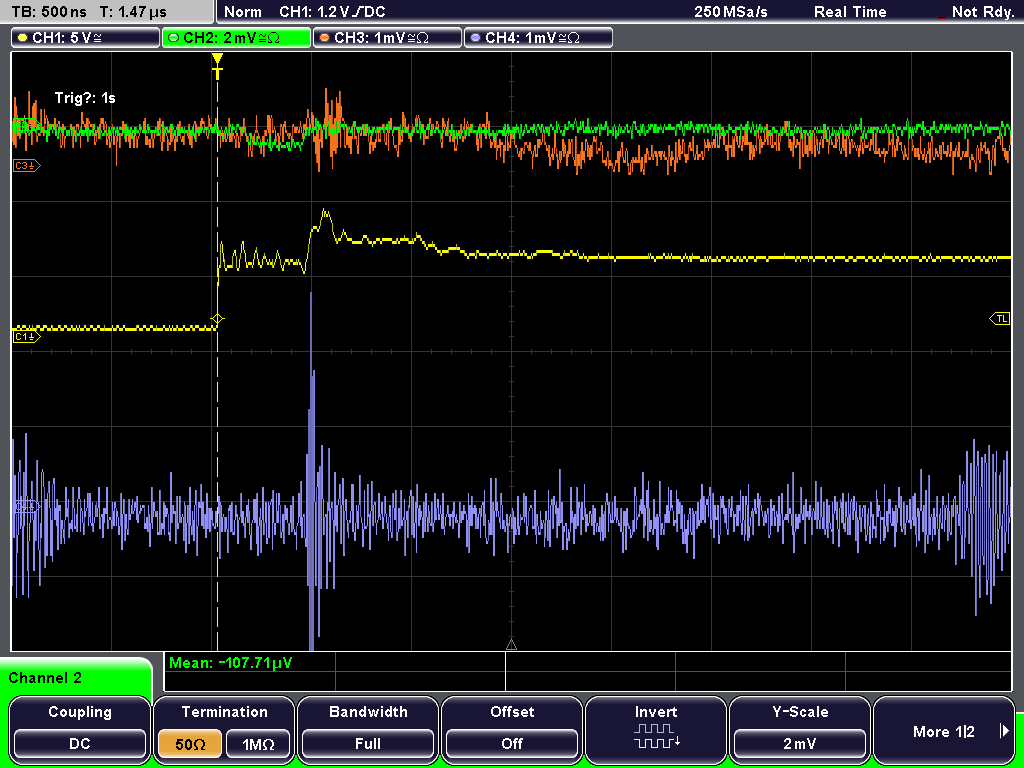Click the yellow CH1 color dot indicator
This screenshot has height=768, width=1024.
pos(23,38)
